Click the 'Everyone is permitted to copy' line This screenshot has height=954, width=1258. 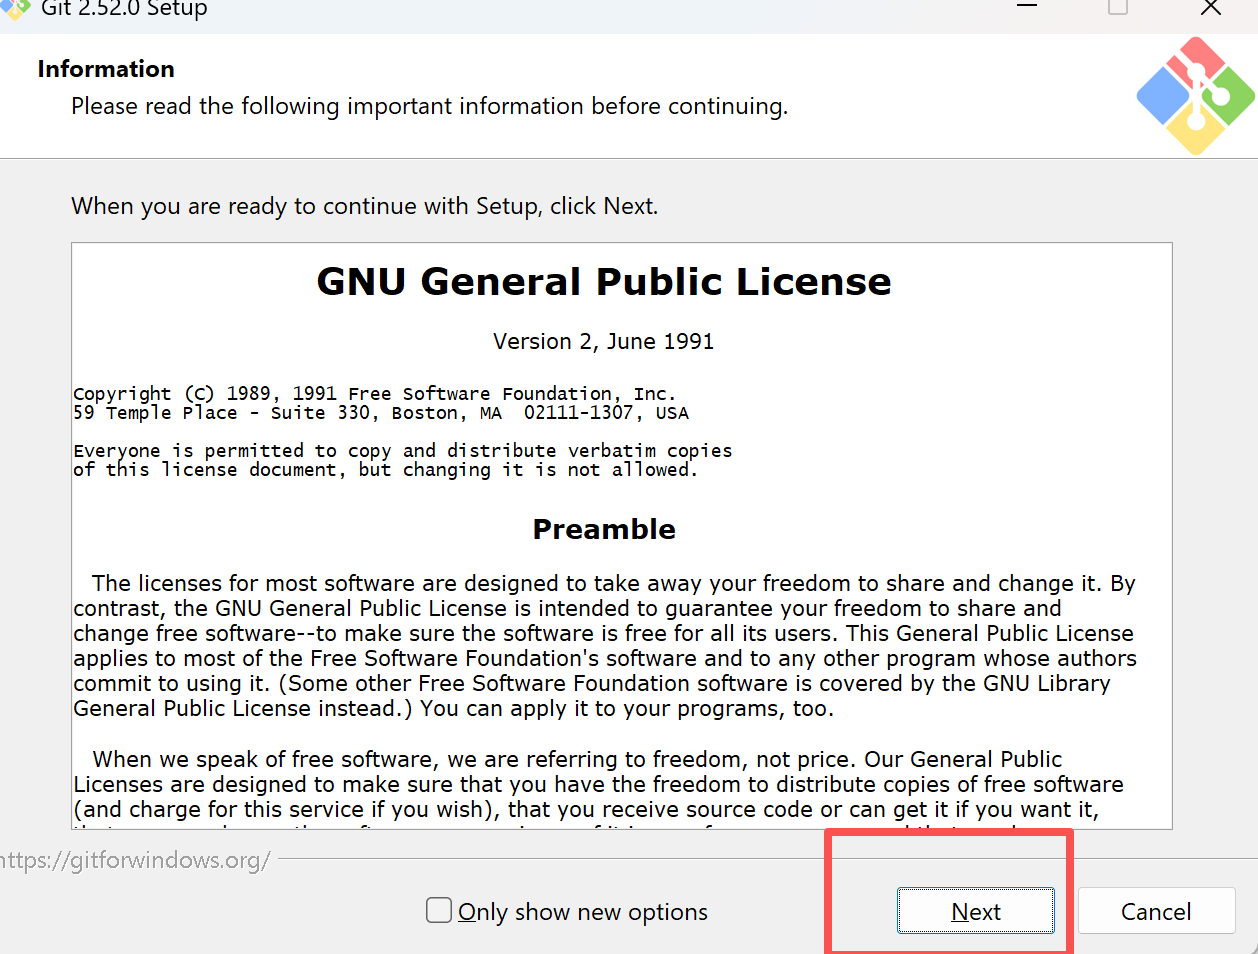point(403,451)
